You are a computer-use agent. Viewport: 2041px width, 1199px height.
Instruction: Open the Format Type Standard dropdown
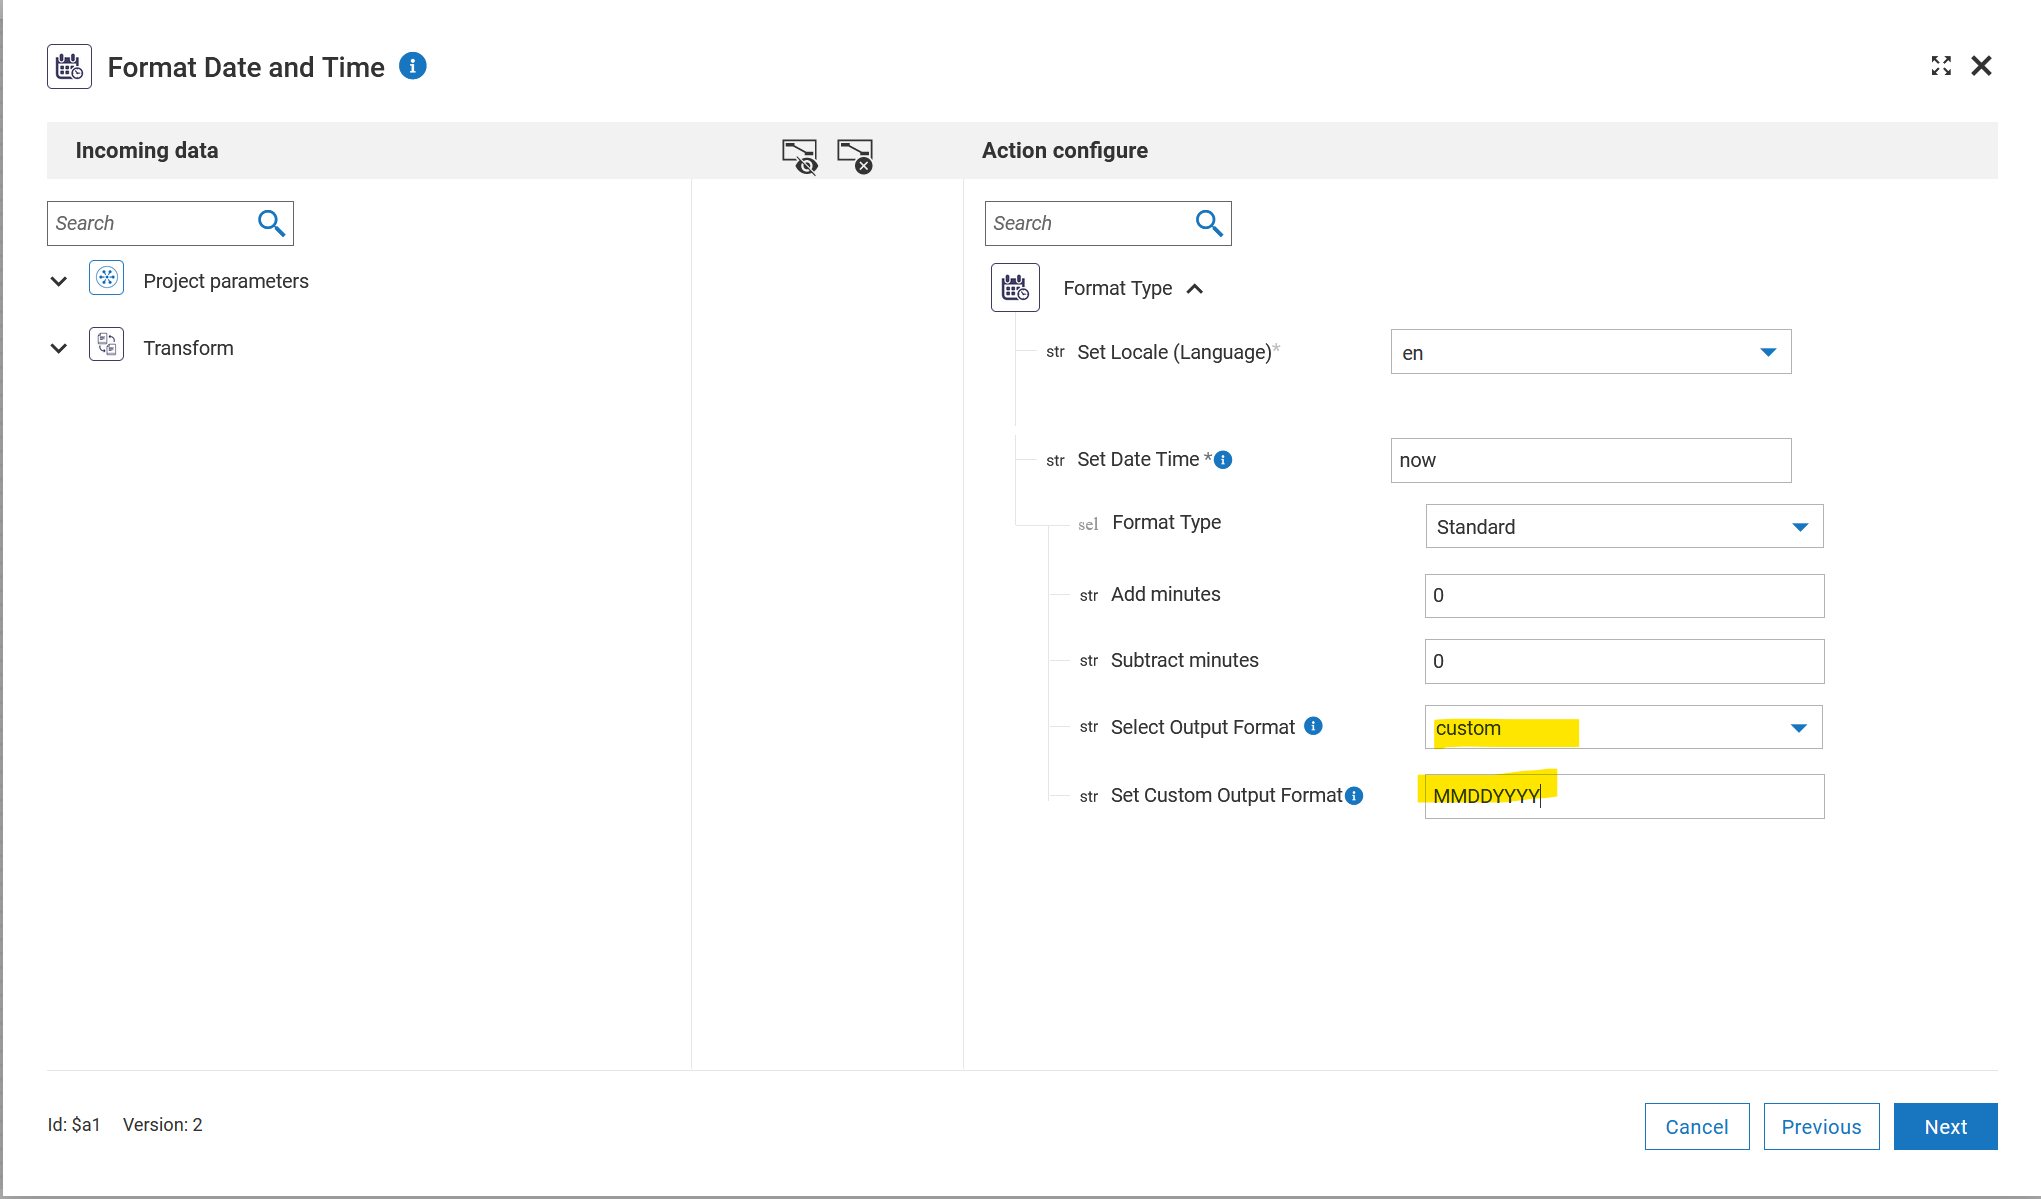1799,526
